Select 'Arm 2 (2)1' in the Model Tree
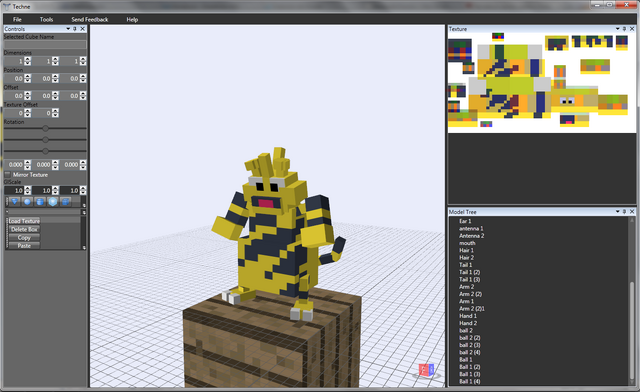This screenshot has width=640, height=392. pyautogui.click(x=472, y=309)
